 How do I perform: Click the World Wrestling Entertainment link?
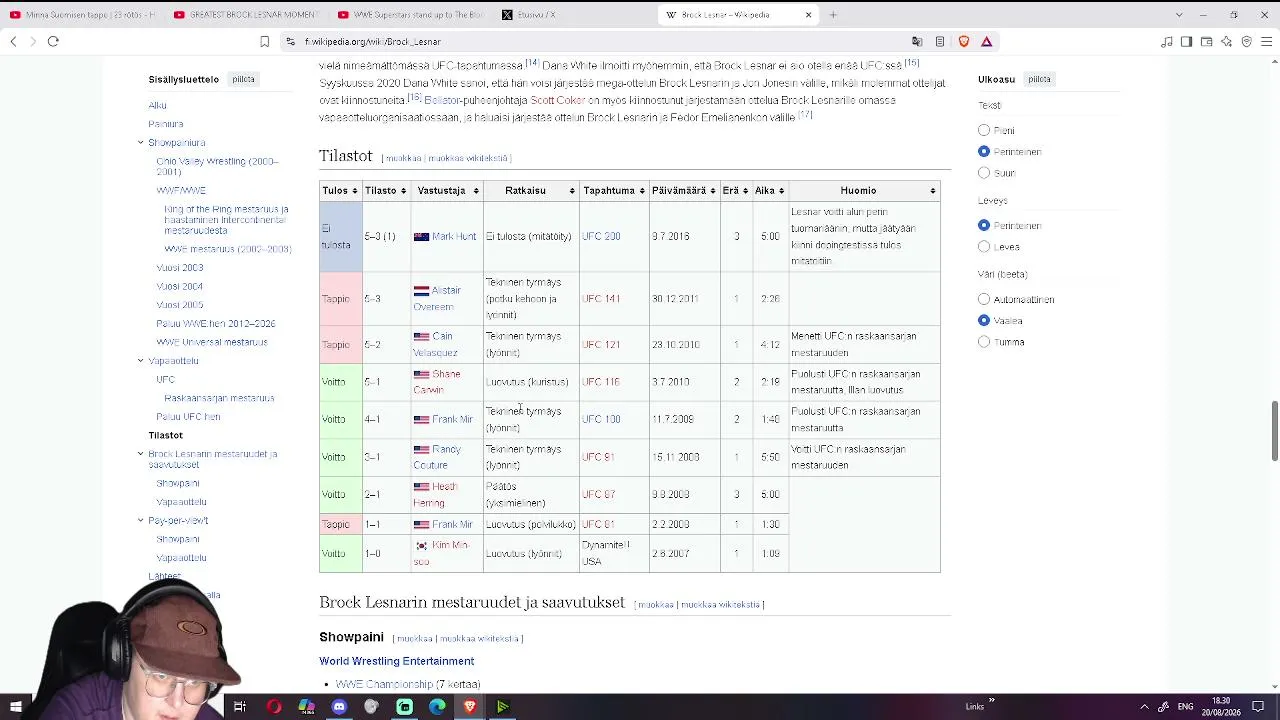(397, 661)
